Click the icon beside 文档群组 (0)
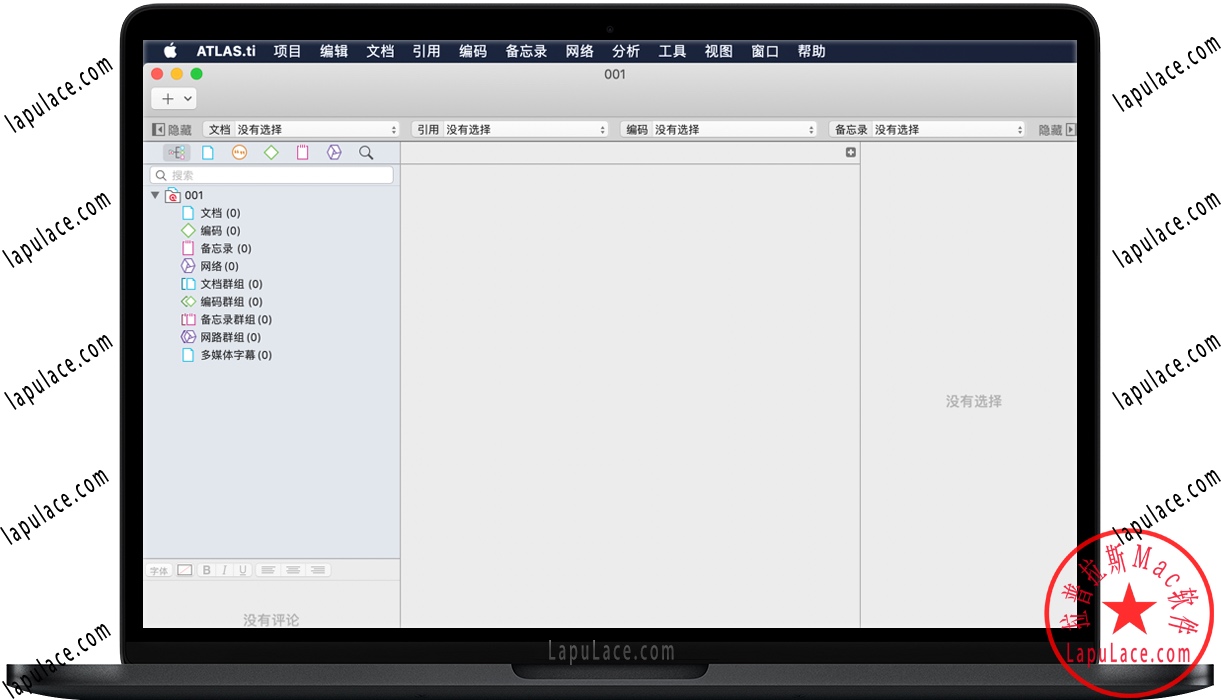Screen dimensions: 1221x700 point(188,284)
